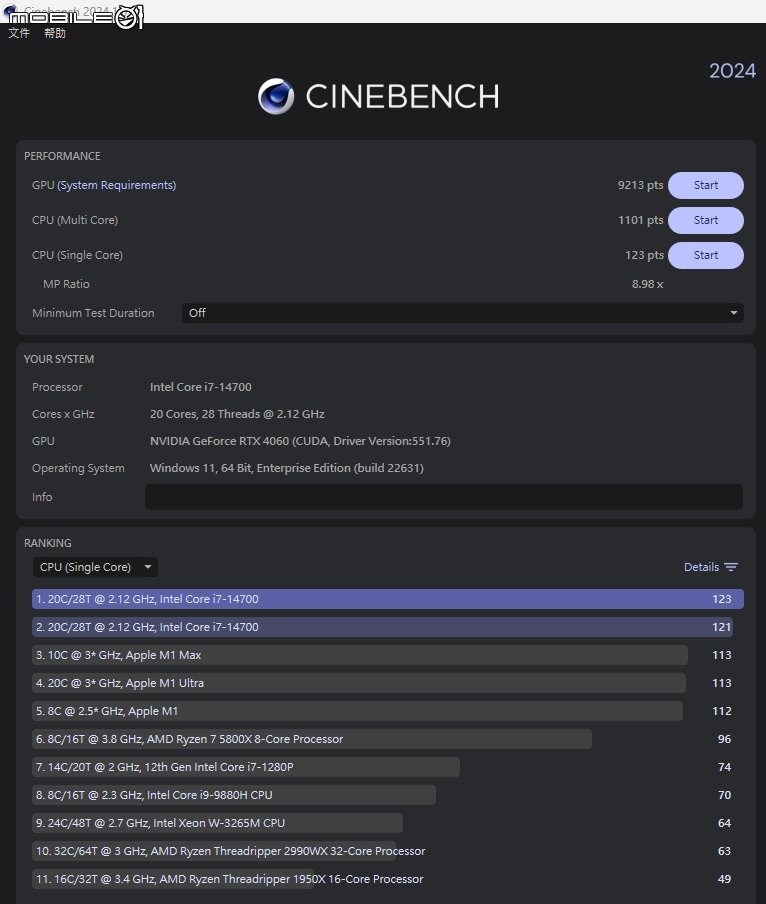Click the 123 pts single core score
The width and height of the screenshot is (766, 904).
(644, 255)
